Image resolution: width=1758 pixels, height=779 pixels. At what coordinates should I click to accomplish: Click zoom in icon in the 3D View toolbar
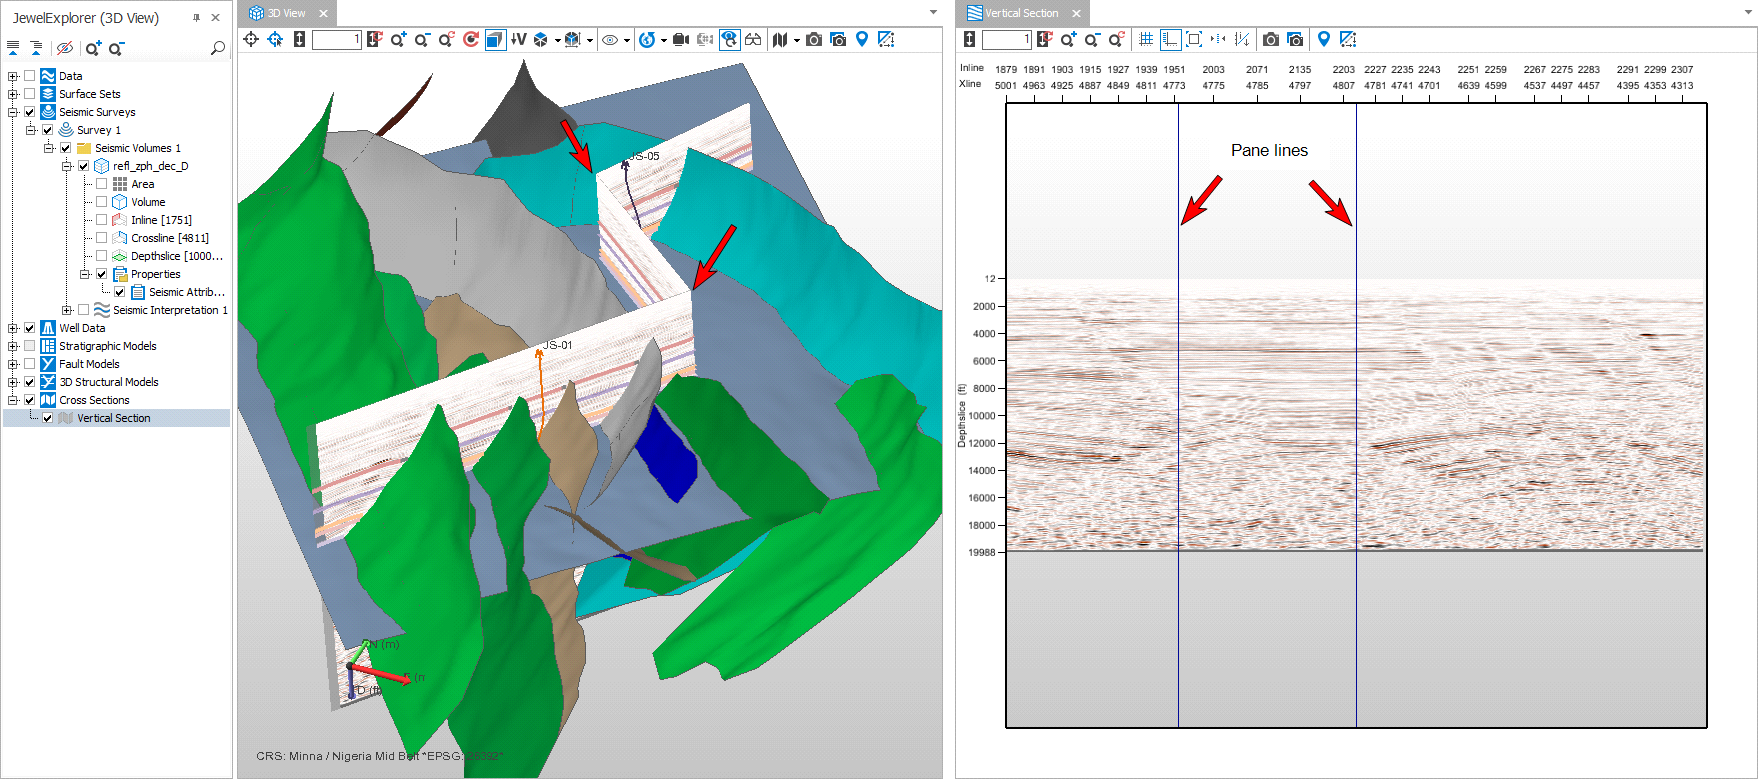point(398,40)
